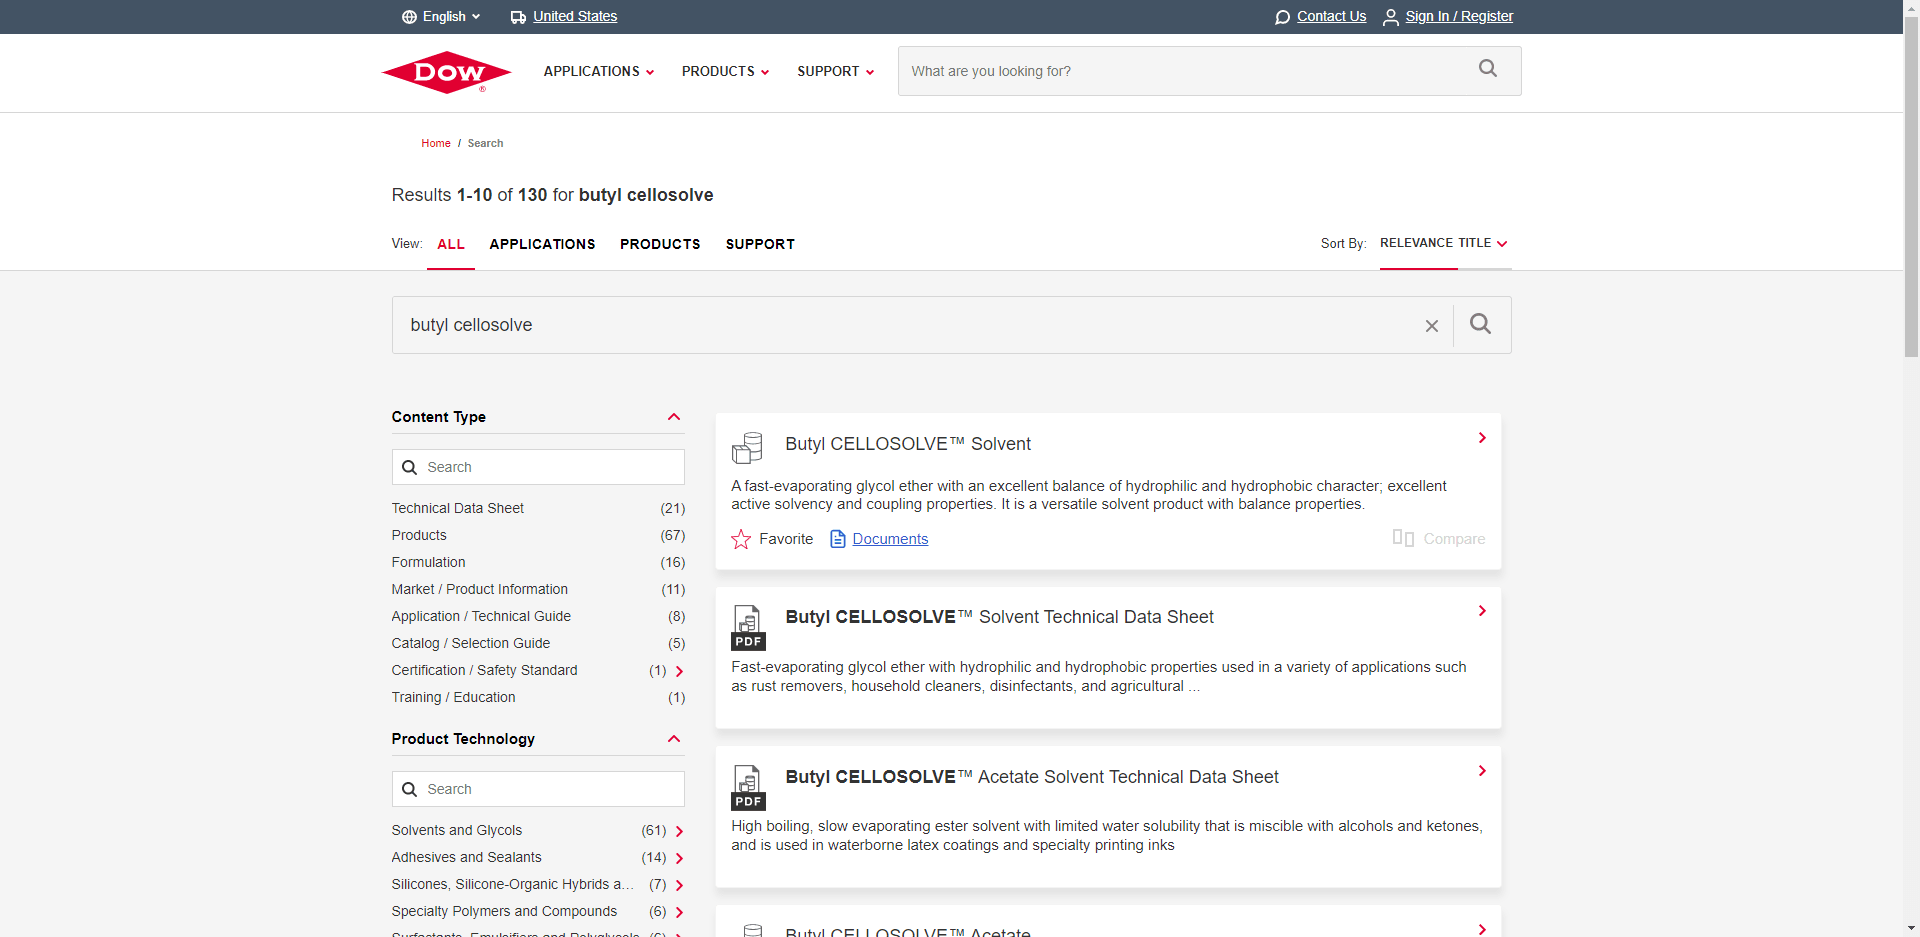
Task: Click the magnifier icon in the header search bar
Action: coord(1487,68)
